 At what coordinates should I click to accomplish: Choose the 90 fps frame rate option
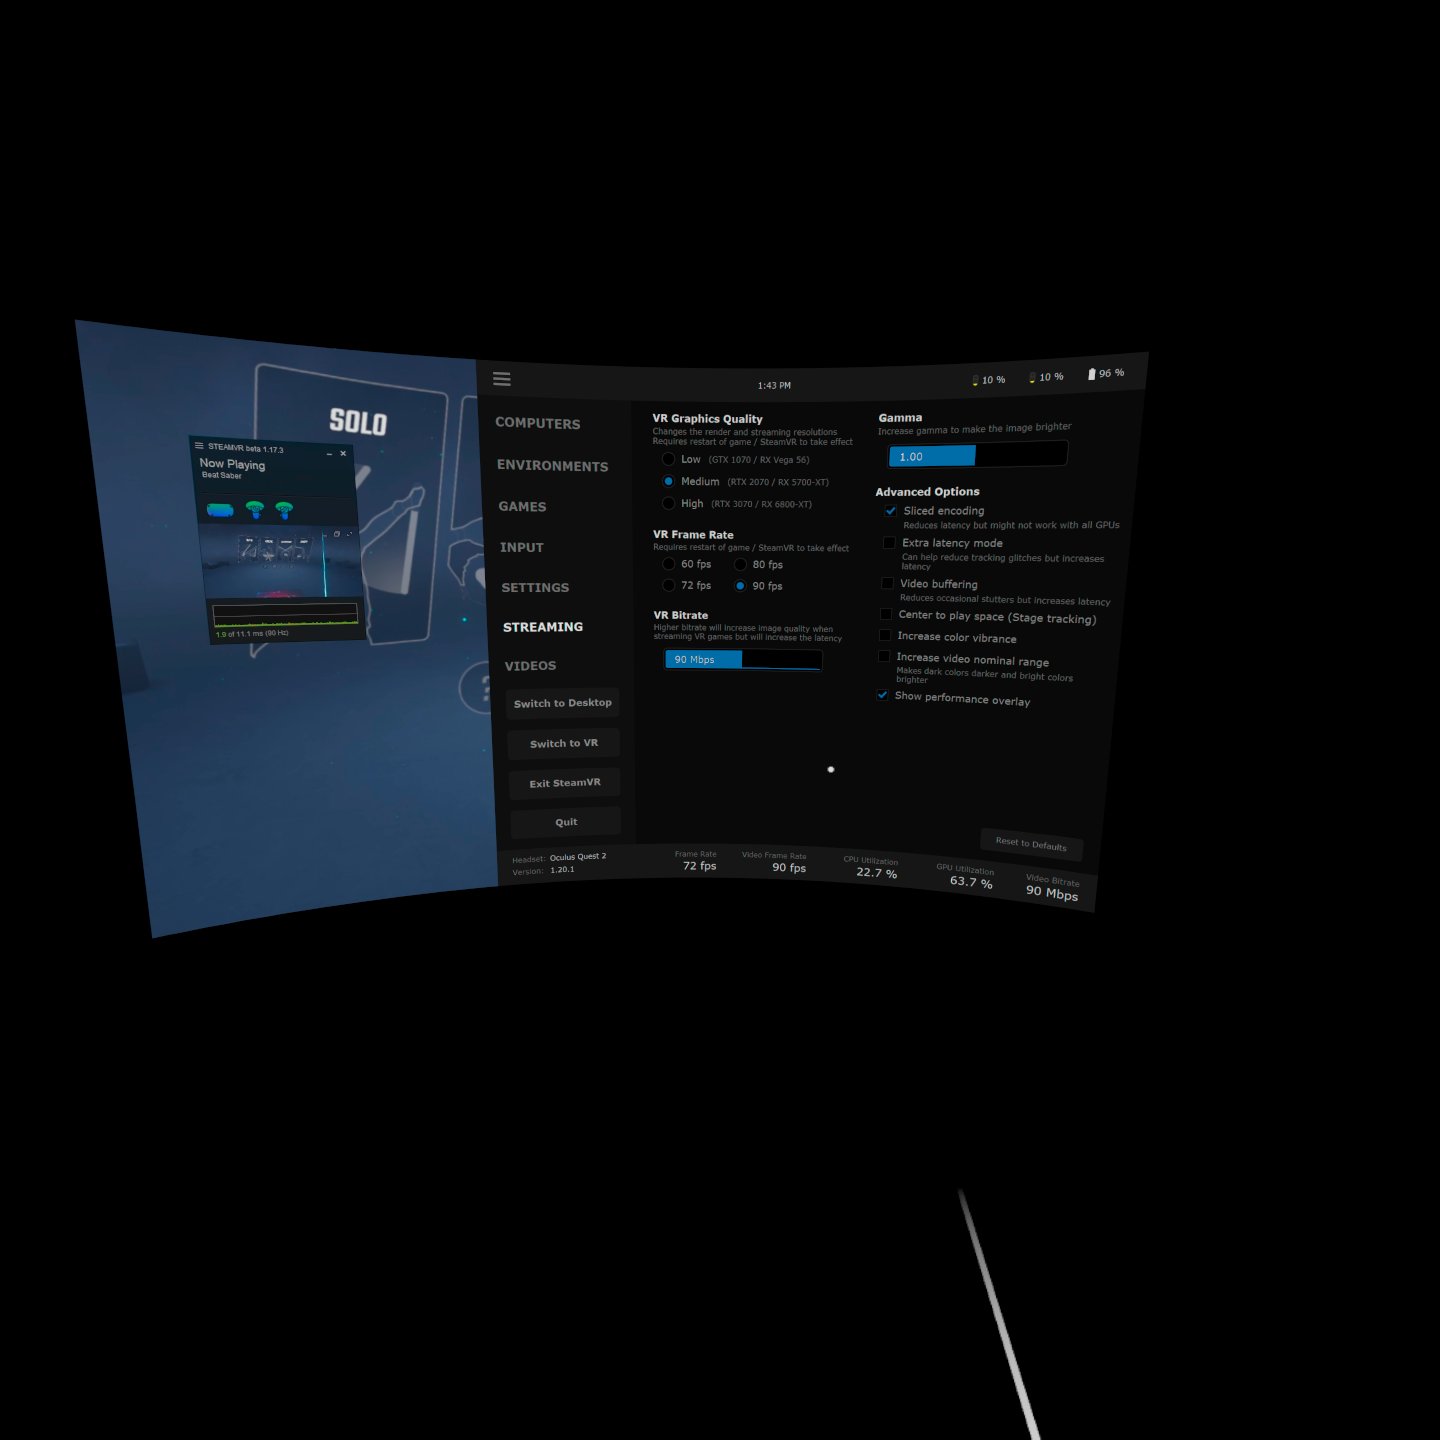740,586
